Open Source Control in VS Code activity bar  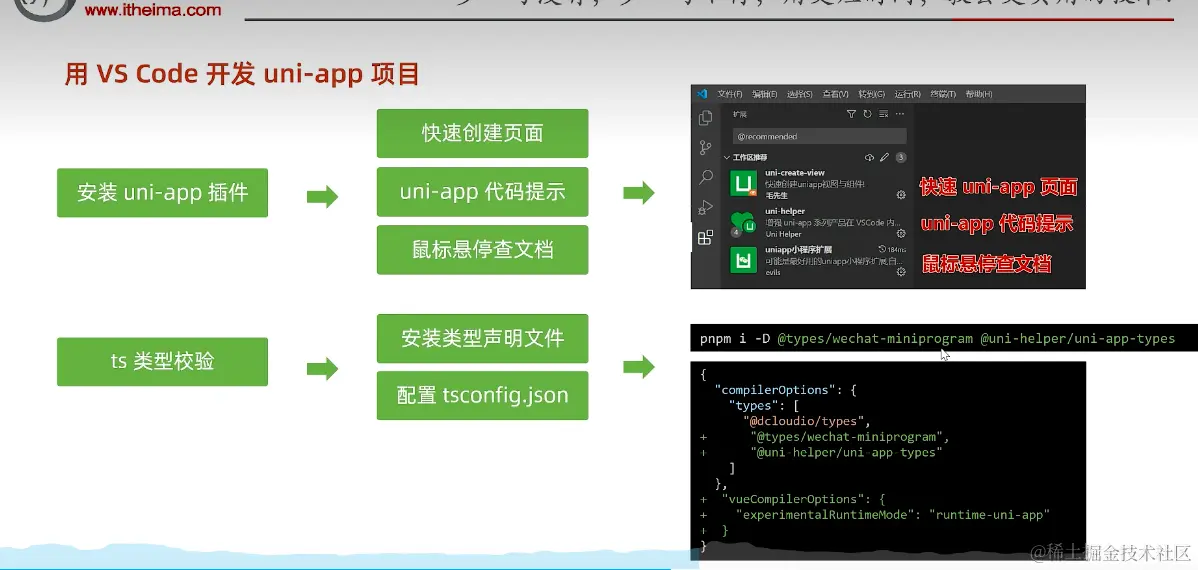point(705,147)
